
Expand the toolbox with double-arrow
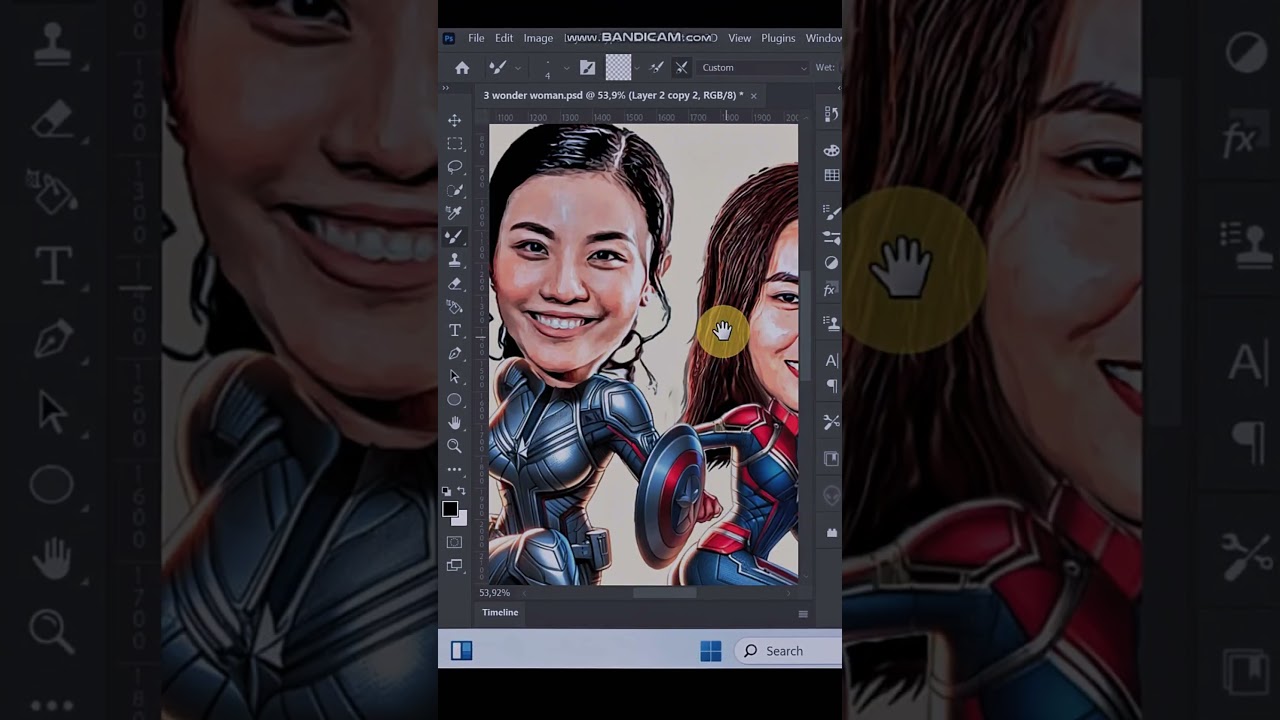(x=446, y=88)
